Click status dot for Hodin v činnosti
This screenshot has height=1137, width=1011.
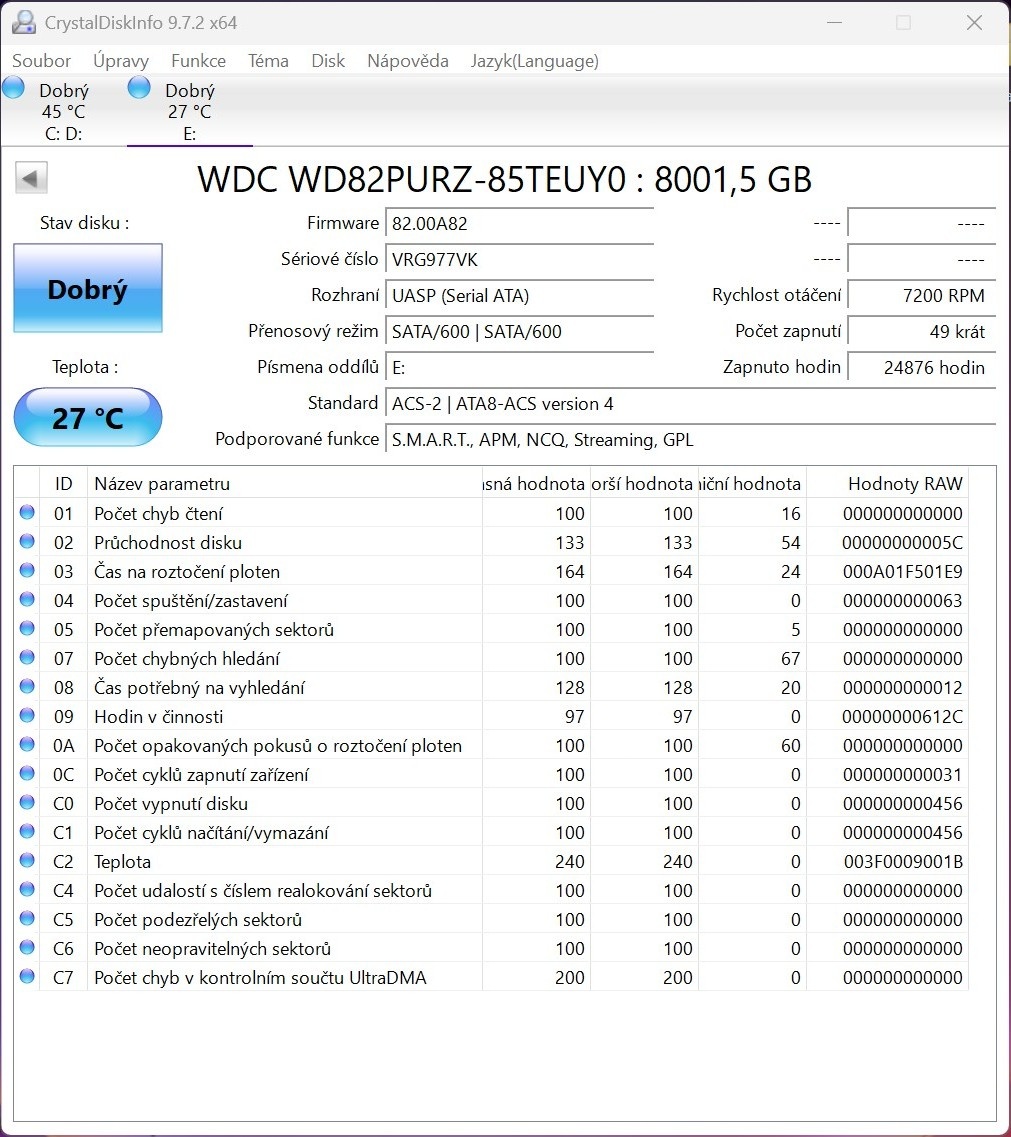click(x=27, y=715)
